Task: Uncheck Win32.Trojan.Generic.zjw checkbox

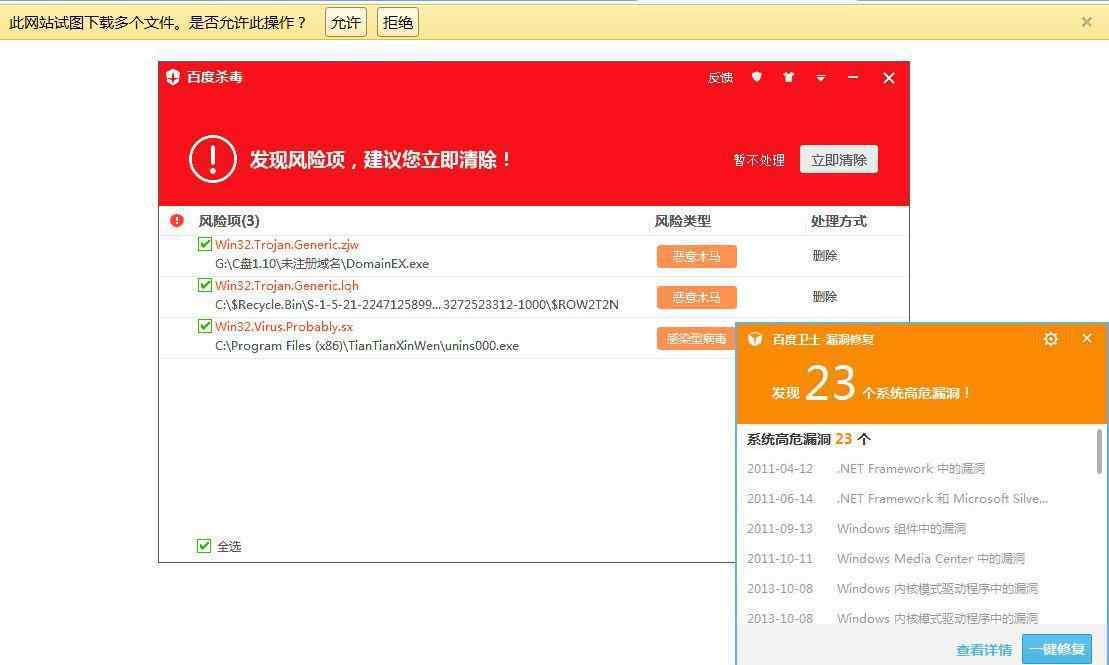Action: click(205, 244)
